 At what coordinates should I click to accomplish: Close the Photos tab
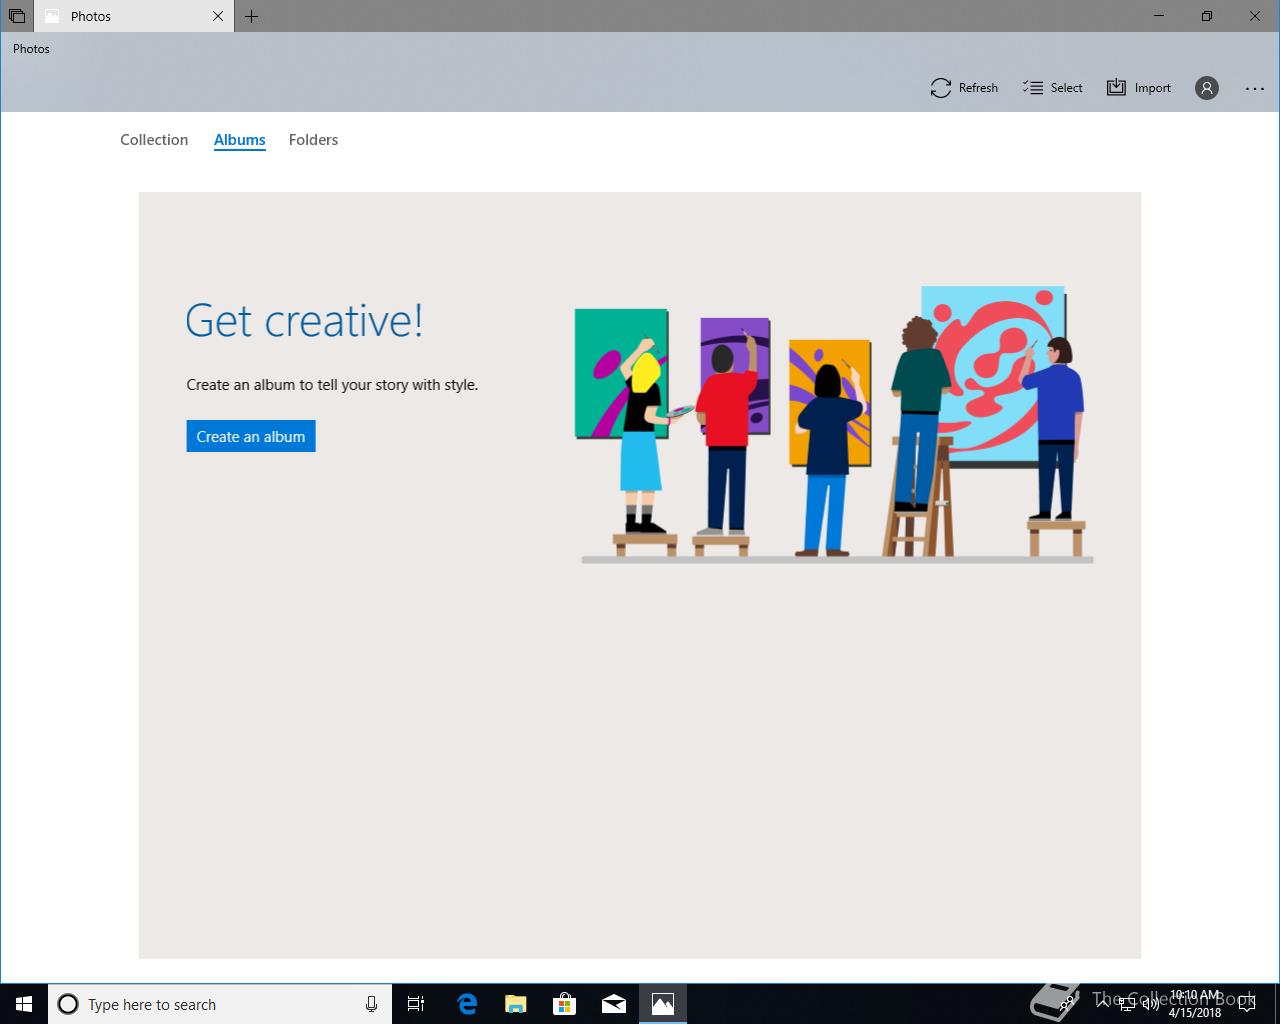click(218, 16)
